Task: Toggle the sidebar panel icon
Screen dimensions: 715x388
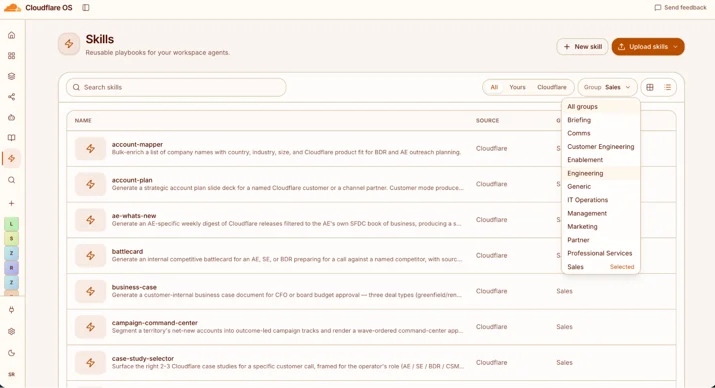Action: 86,8
